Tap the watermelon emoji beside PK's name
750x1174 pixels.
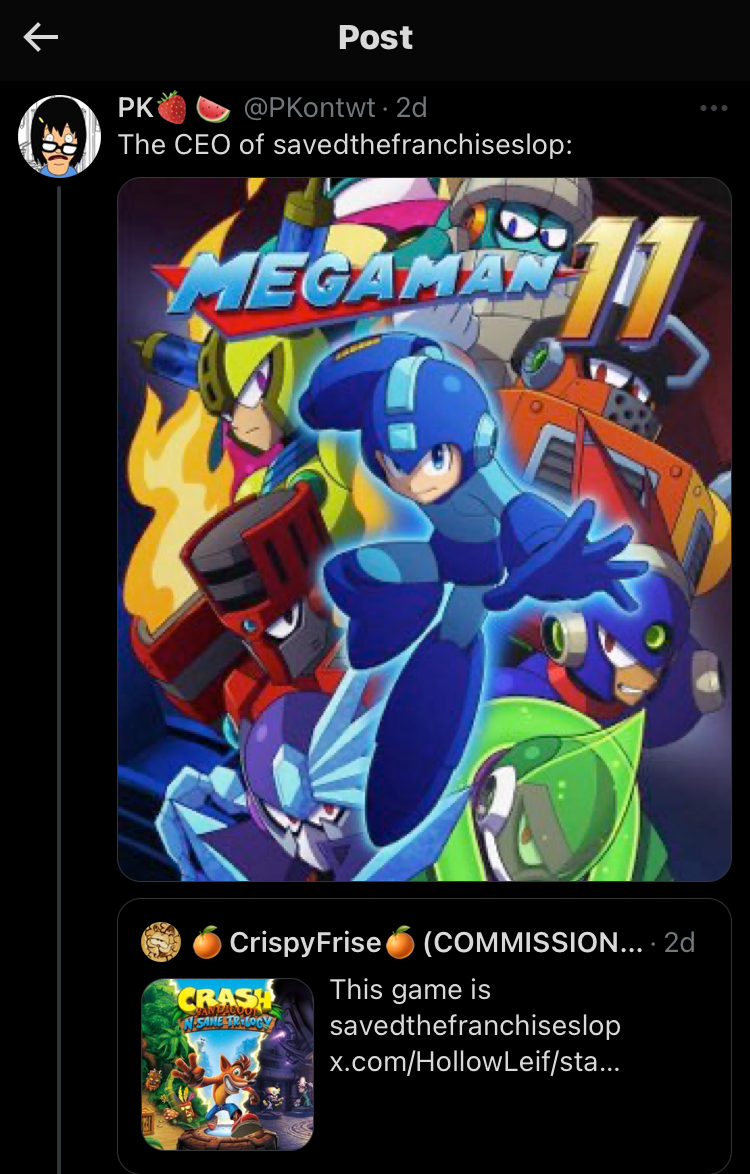[213, 109]
